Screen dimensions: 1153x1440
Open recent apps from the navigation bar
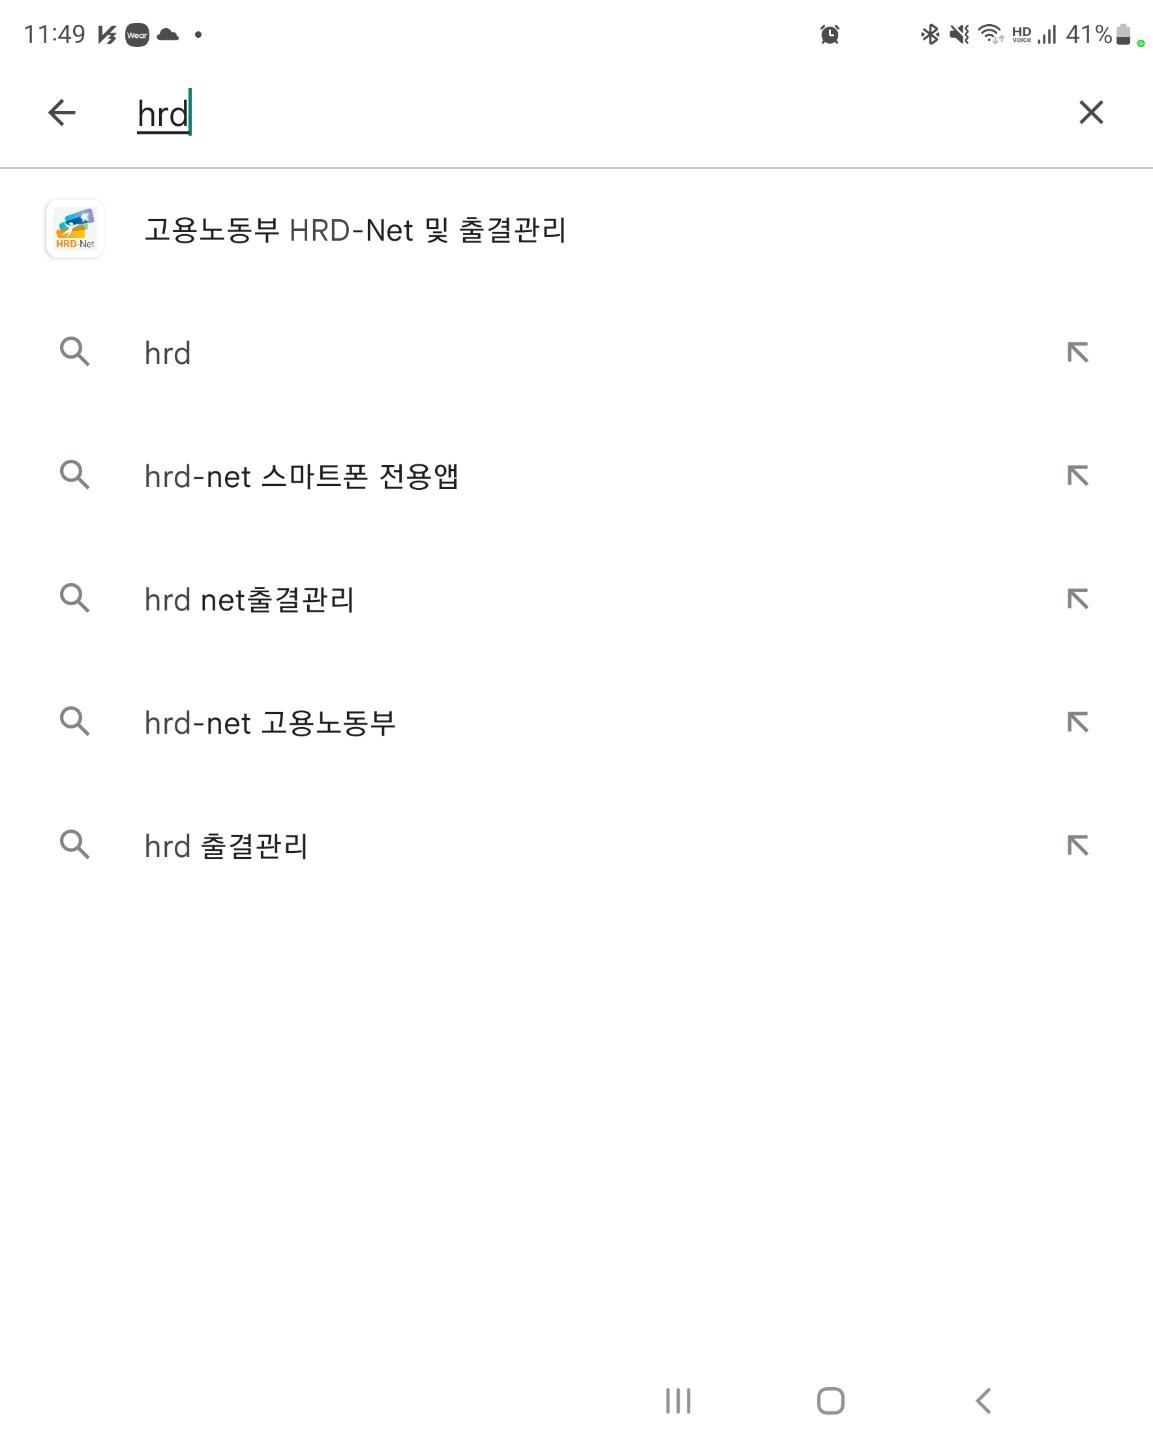tap(678, 1400)
